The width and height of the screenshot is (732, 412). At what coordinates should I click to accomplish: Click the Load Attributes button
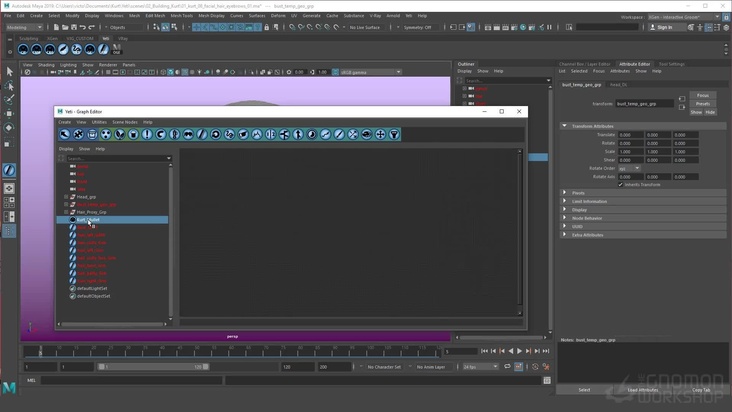click(642, 390)
